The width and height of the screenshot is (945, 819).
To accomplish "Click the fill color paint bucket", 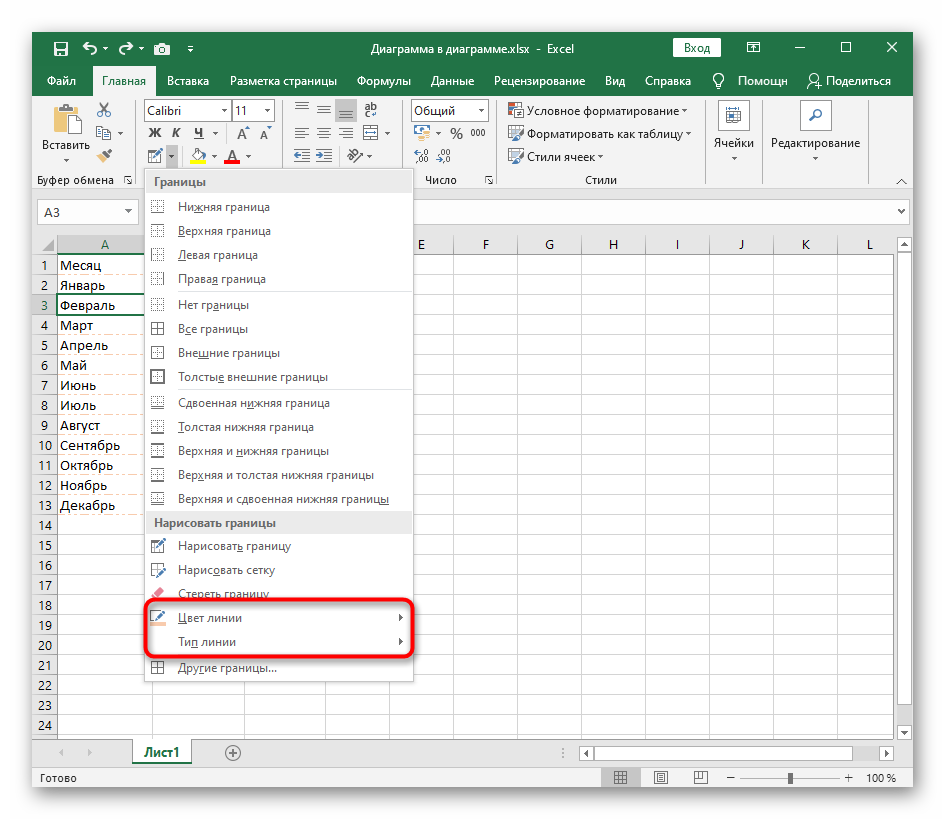I will (197, 156).
